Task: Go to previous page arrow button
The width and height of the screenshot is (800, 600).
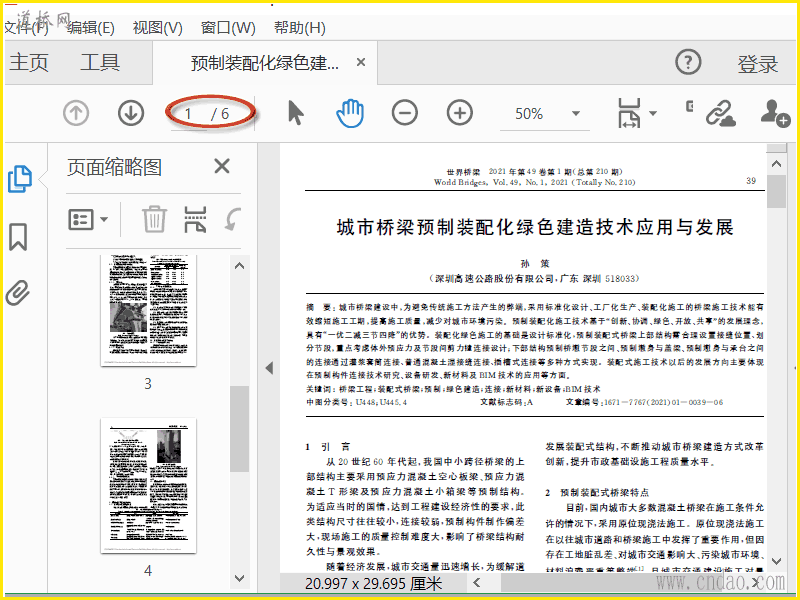Action: pyautogui.click(x=76, y=113)
